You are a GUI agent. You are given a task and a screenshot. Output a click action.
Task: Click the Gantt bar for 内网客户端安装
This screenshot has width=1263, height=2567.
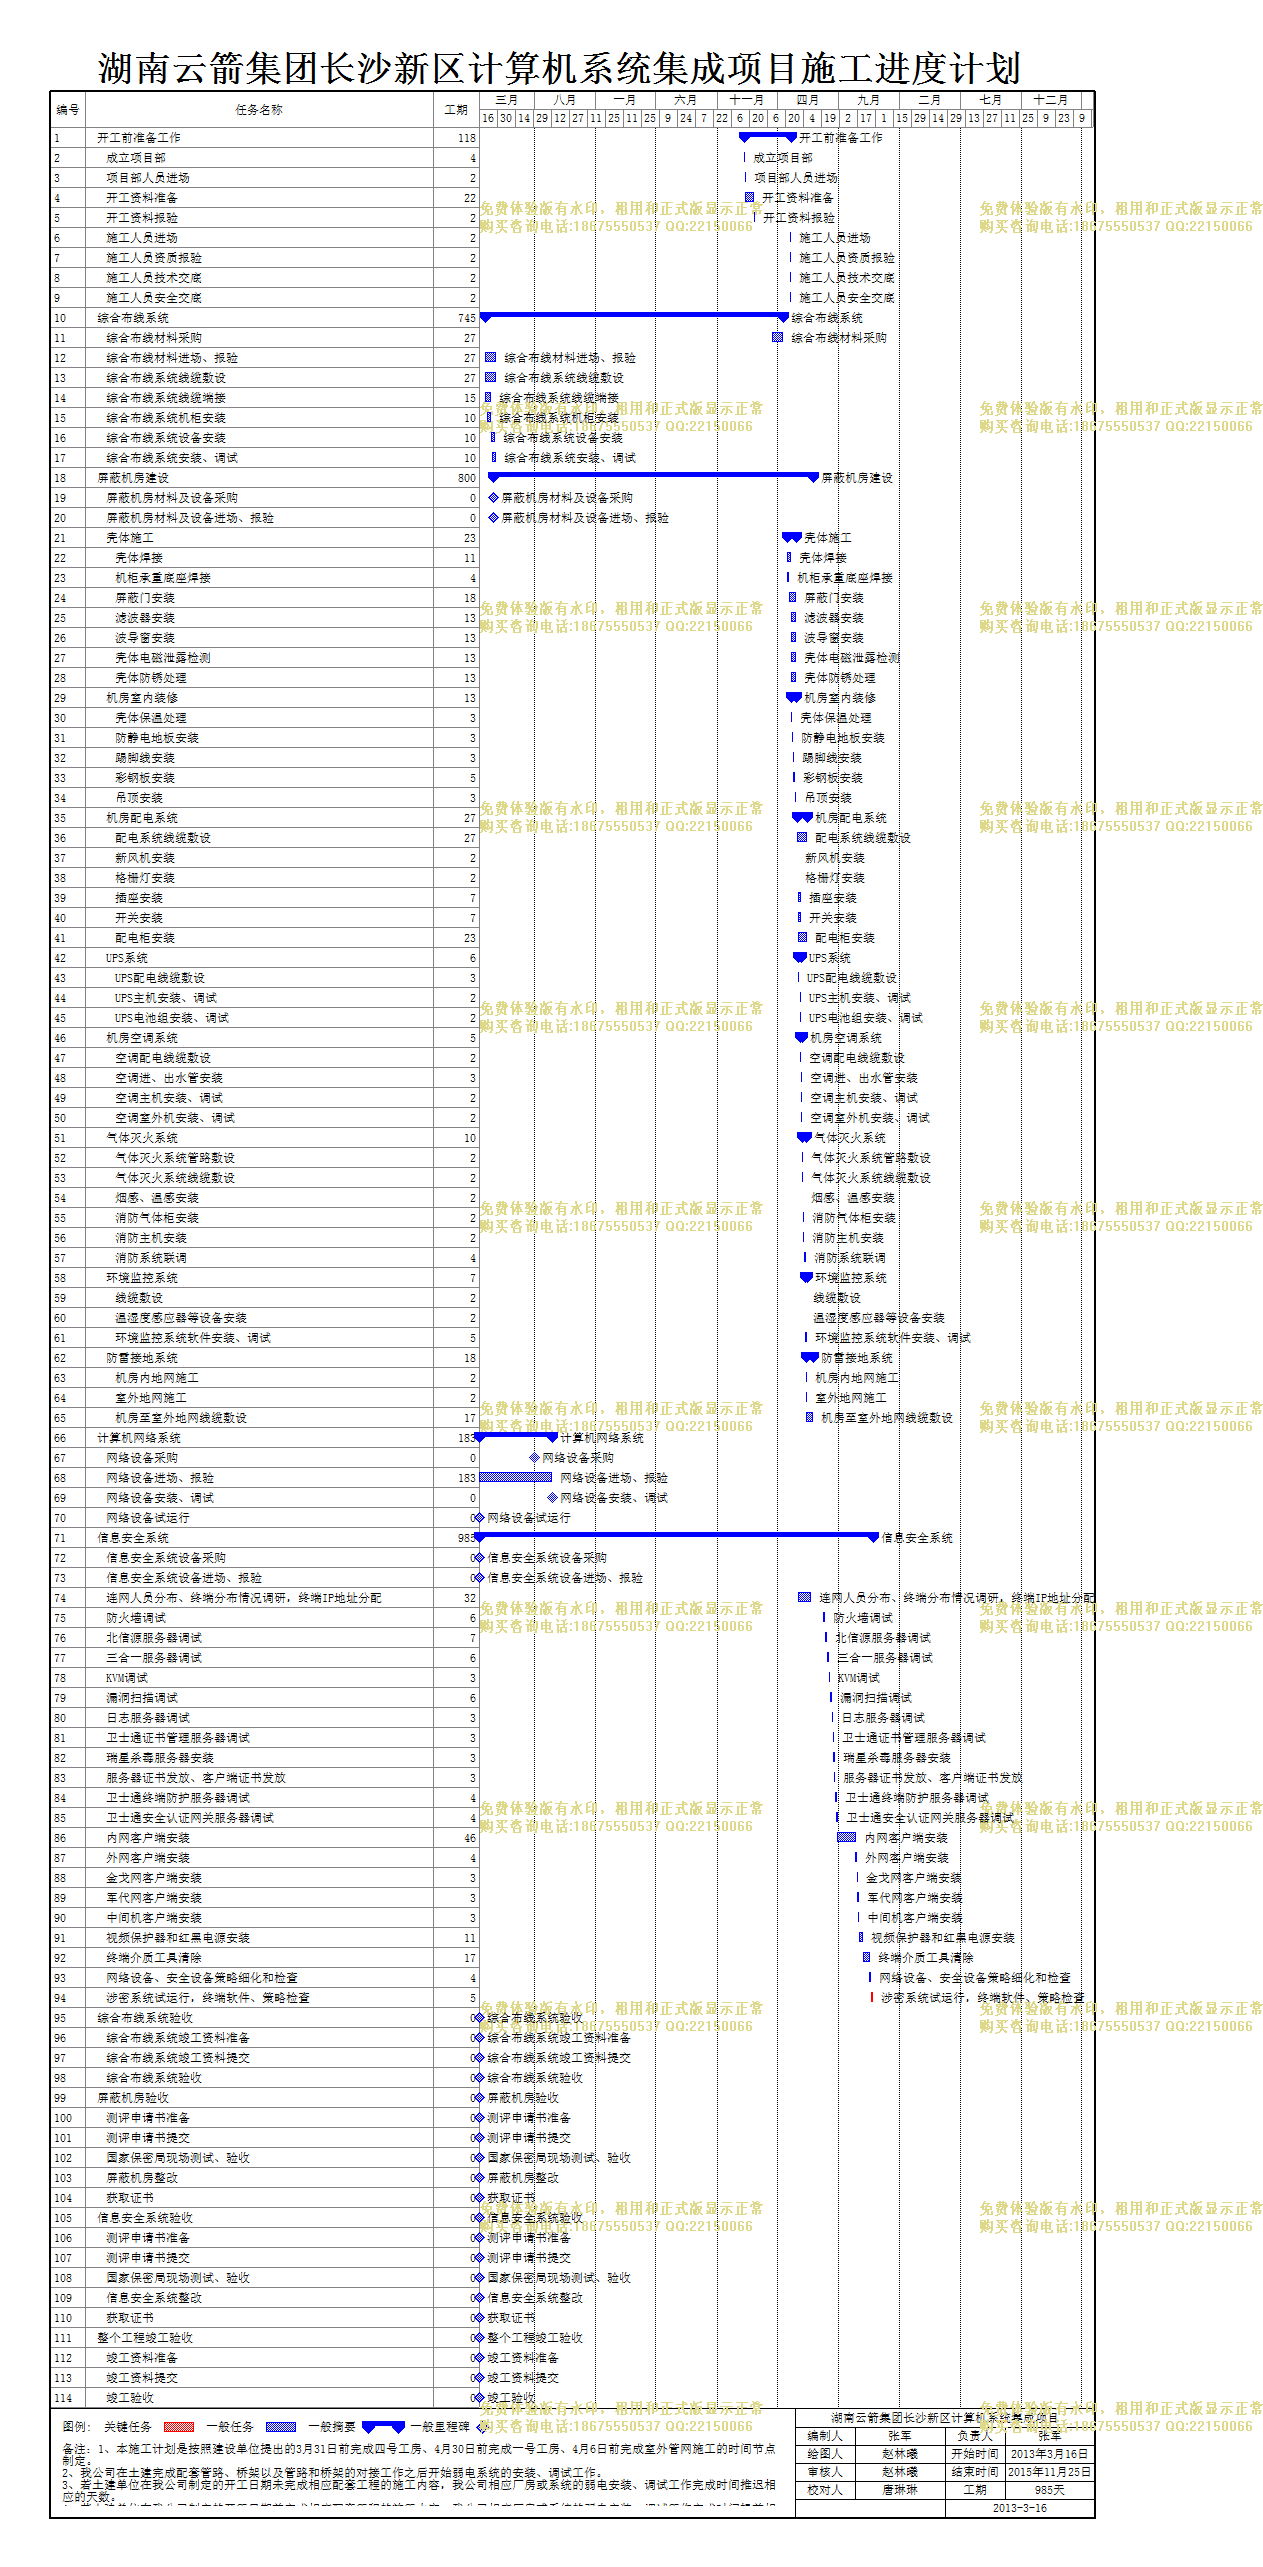847,1837
